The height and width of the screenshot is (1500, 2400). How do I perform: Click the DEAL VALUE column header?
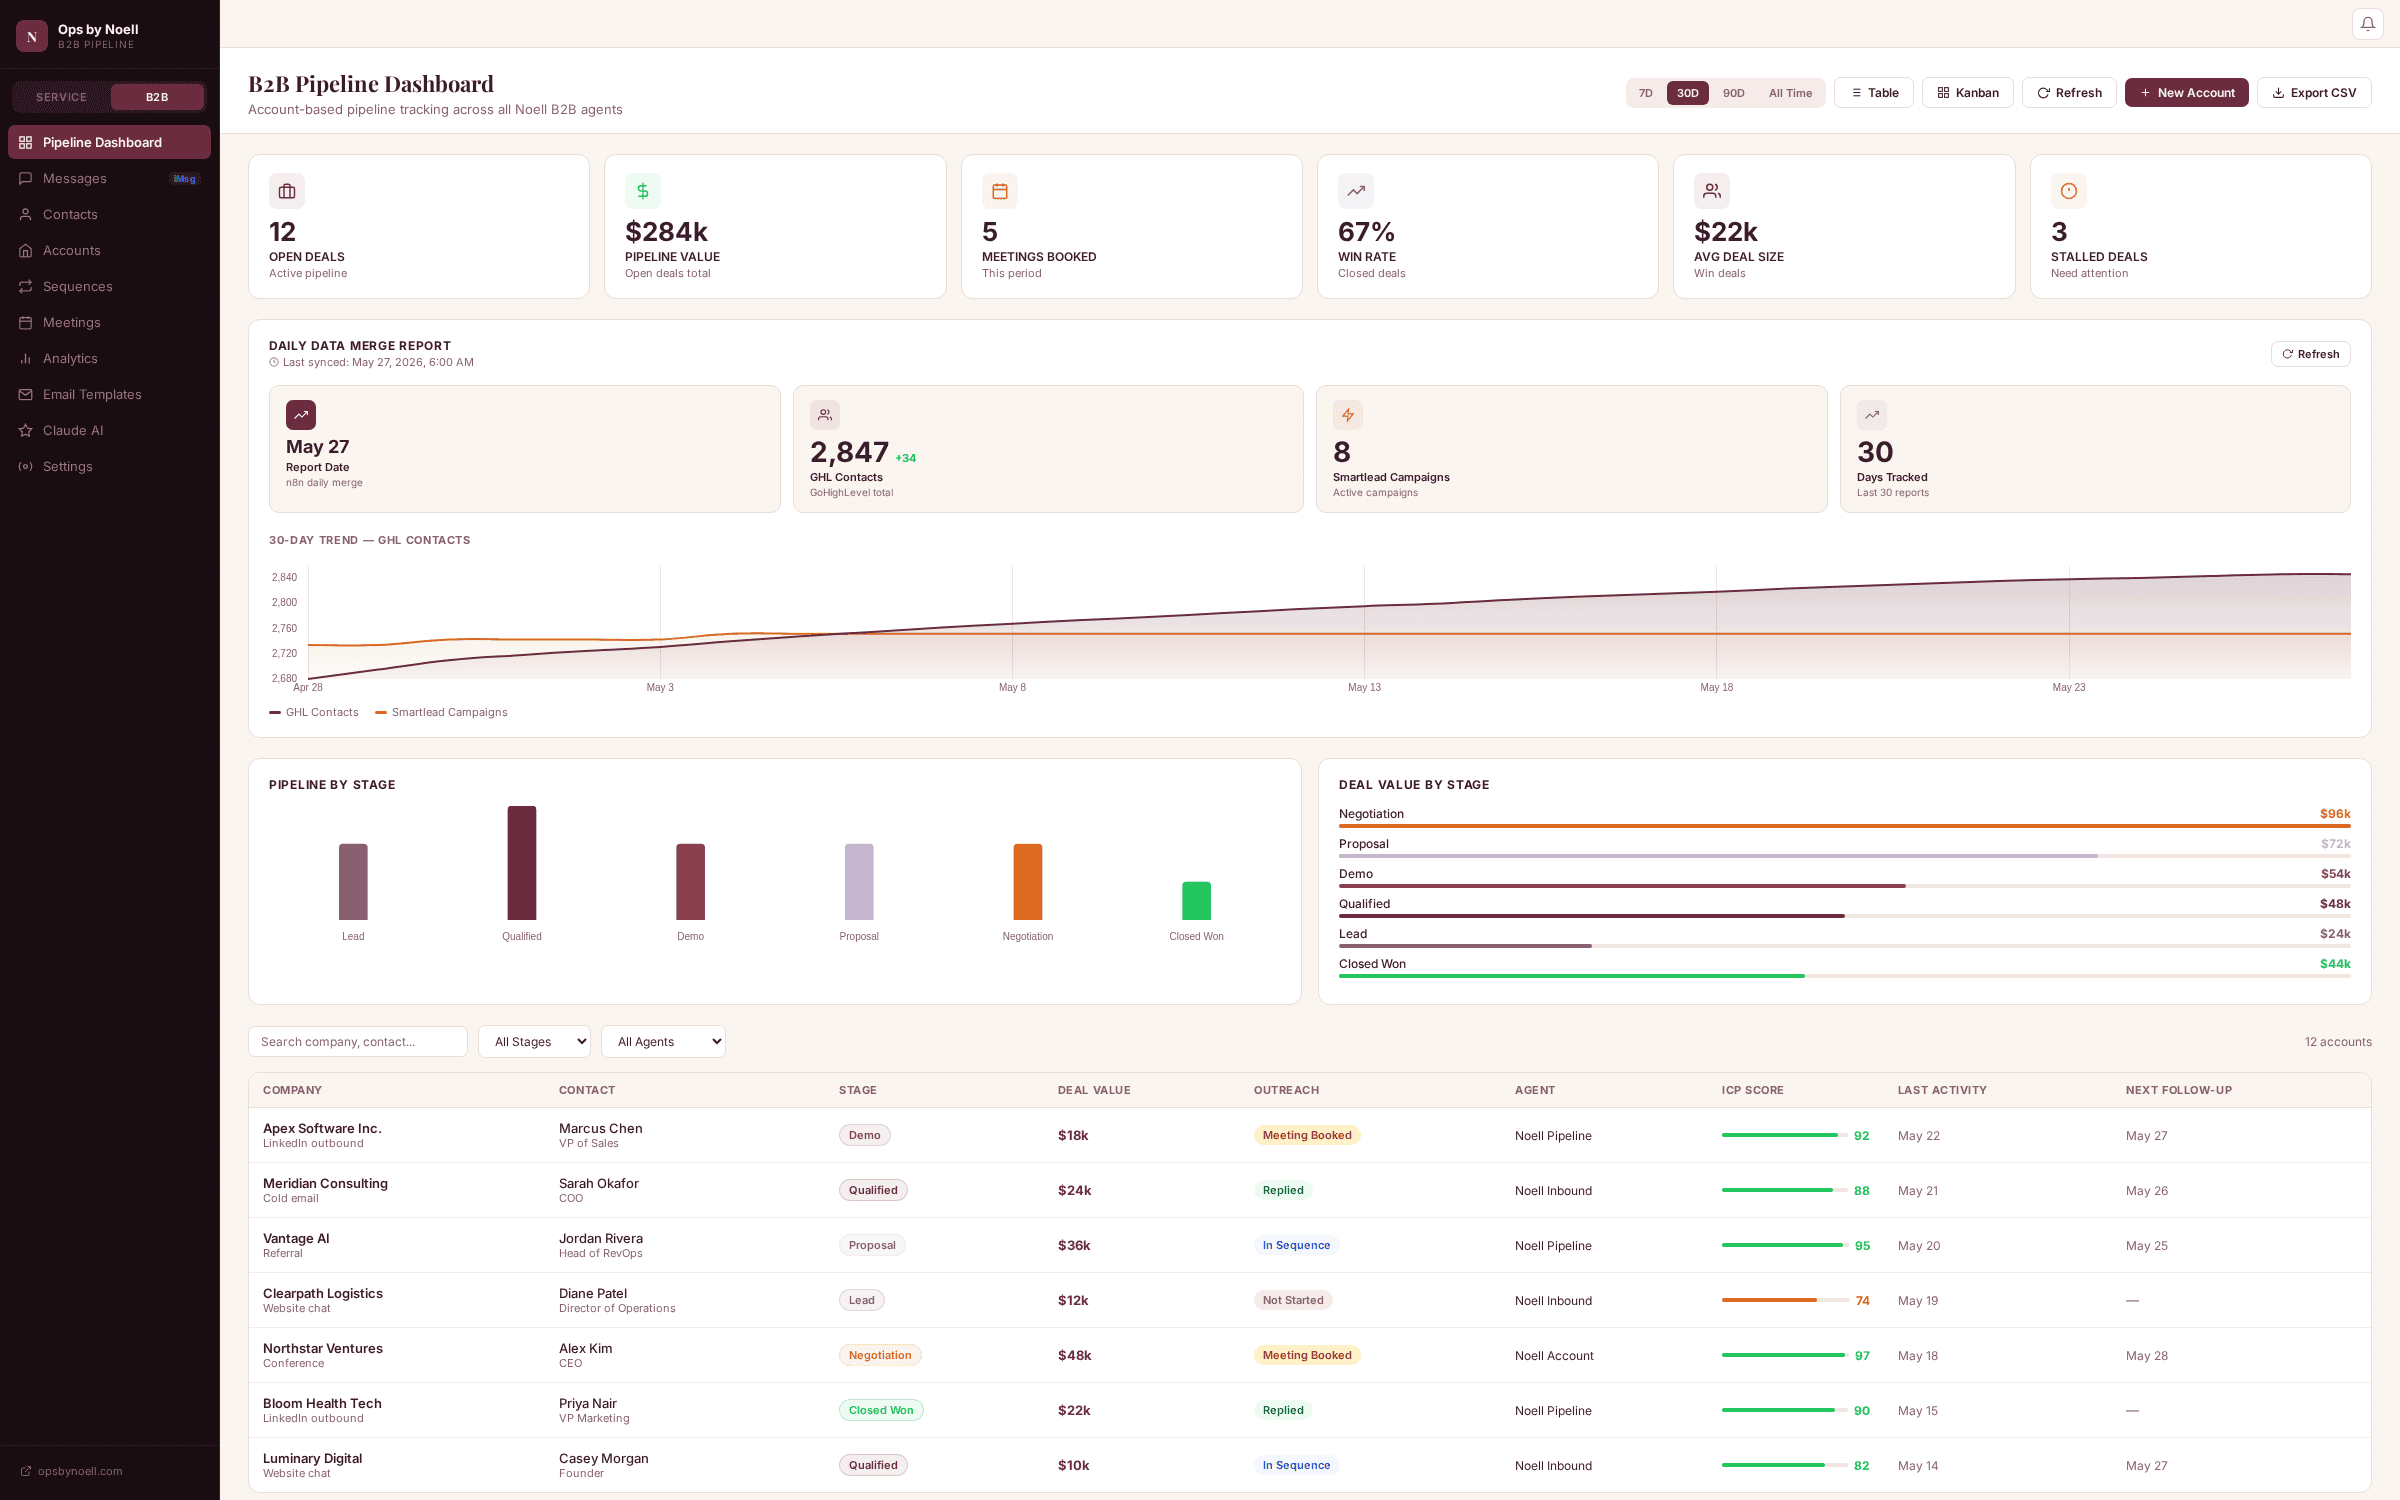tap(1094, 1090)
